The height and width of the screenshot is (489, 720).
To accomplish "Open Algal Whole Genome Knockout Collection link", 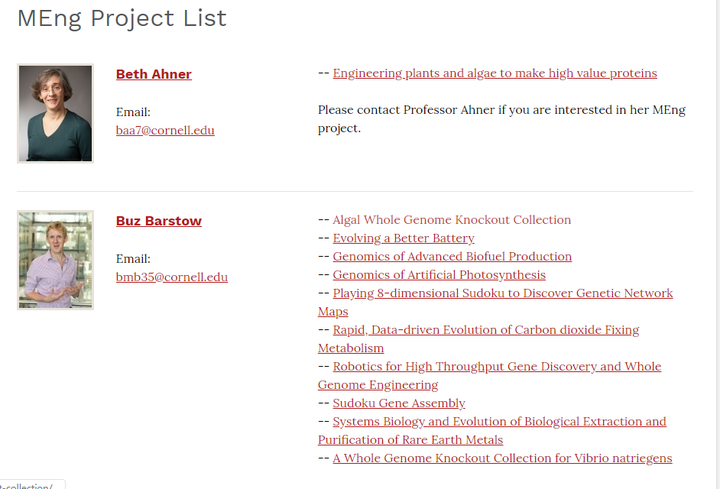I will coord(451,219).
